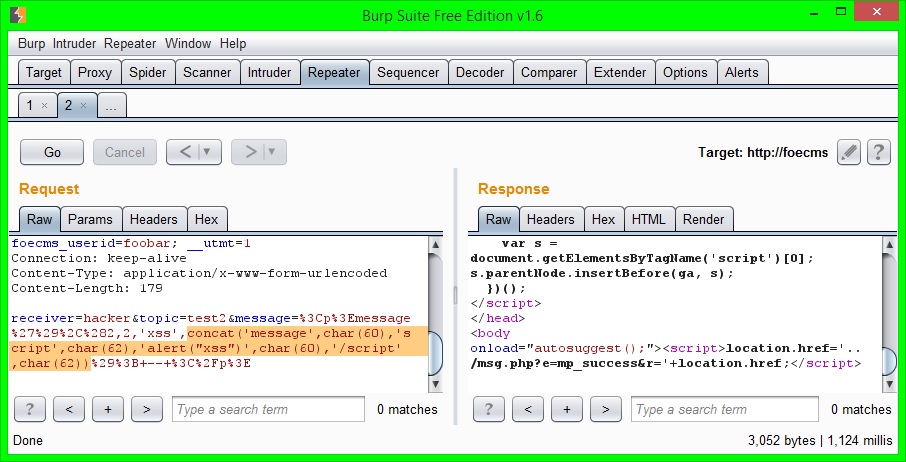Click 'Connection: keep-alive' header line
Image resolution: width=906 pixels, height=462 pixels.
click(x=99, y=258)
